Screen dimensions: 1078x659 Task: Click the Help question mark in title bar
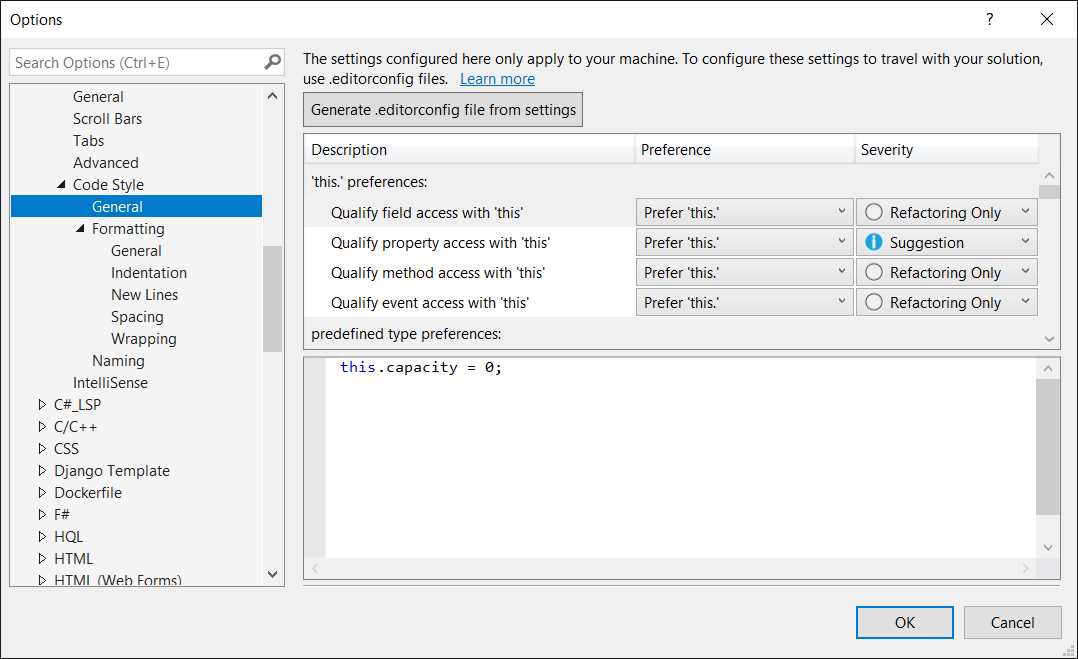tap(989, 19)
